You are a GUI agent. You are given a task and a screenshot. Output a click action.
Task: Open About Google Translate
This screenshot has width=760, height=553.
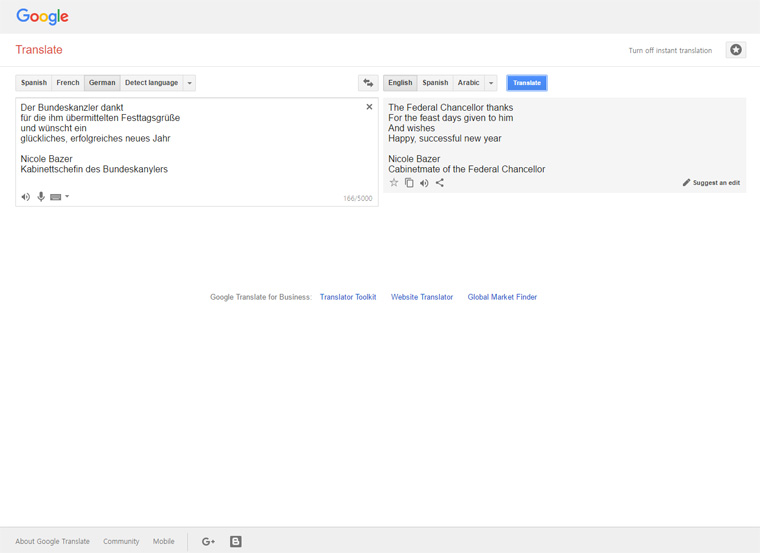coord(52,541)
